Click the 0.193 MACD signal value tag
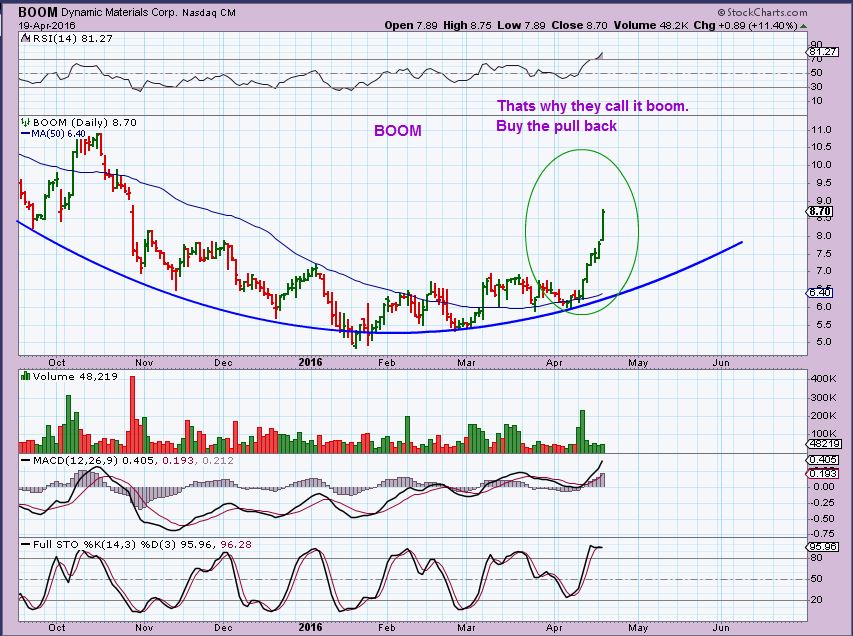Screen dimensions: 853x636 tap(823, 473)
